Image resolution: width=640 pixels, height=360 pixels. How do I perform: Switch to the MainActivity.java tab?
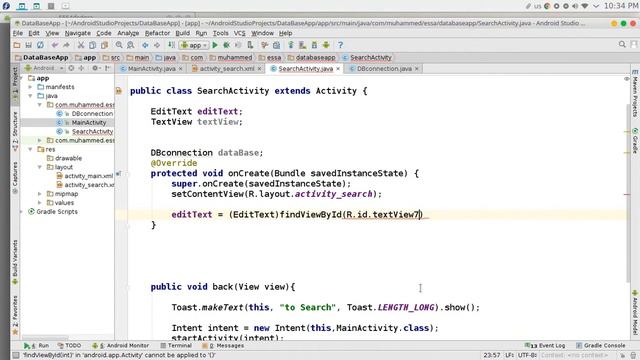[151, 69]
